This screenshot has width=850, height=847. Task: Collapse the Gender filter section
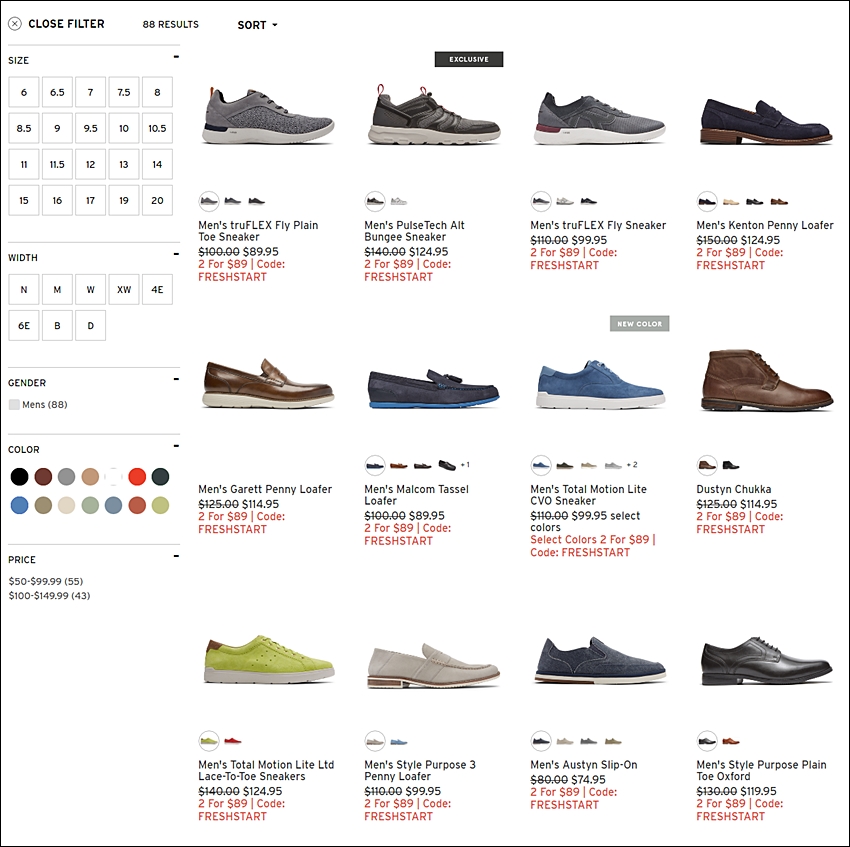pyautogui.click(x=176, y=380)
